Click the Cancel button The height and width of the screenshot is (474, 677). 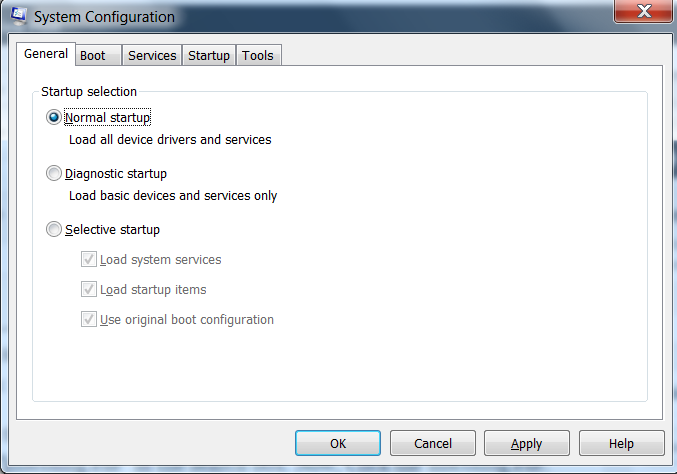click(432, 443)
